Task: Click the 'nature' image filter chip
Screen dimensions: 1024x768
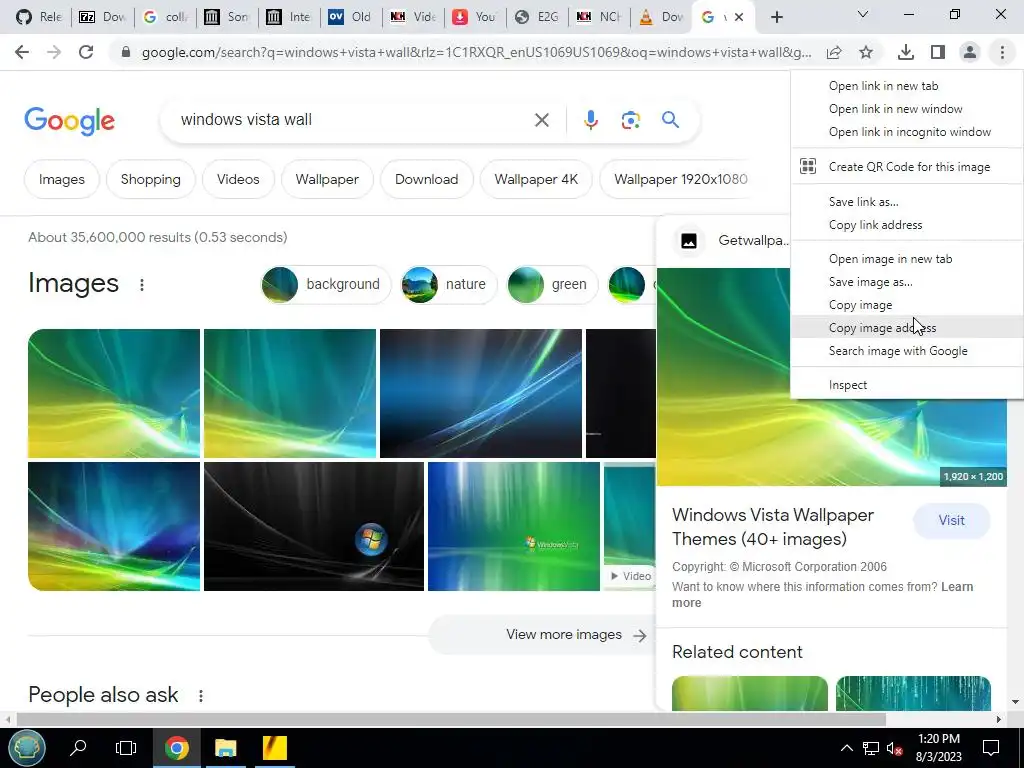Action: coord(447,284)
